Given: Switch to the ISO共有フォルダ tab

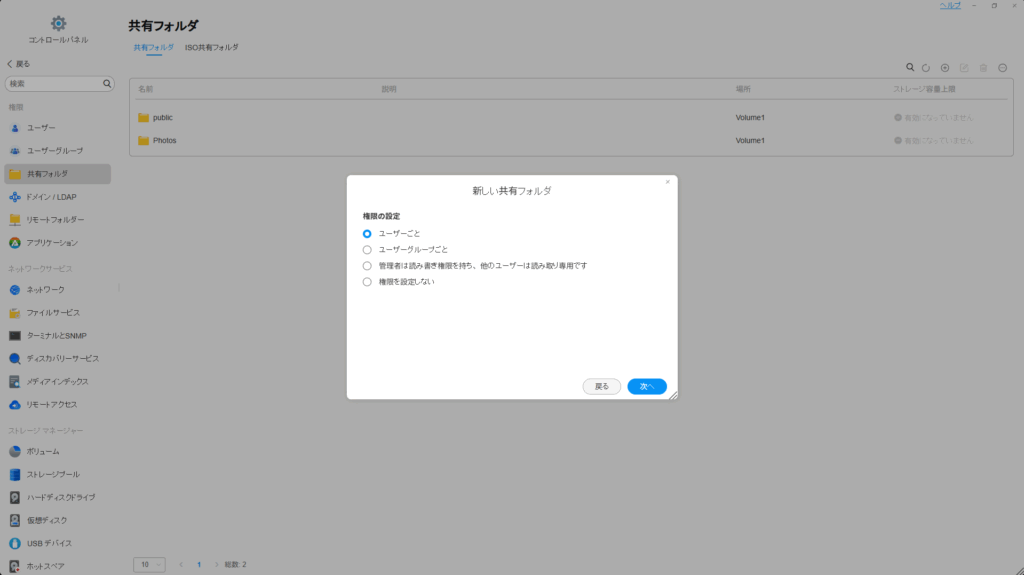Looking at the screenshot, I should point(212,48).
